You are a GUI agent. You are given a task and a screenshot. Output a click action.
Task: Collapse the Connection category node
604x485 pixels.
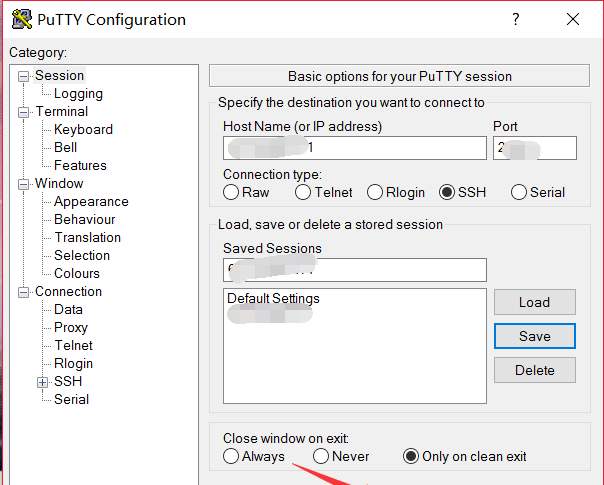(23, 293)
